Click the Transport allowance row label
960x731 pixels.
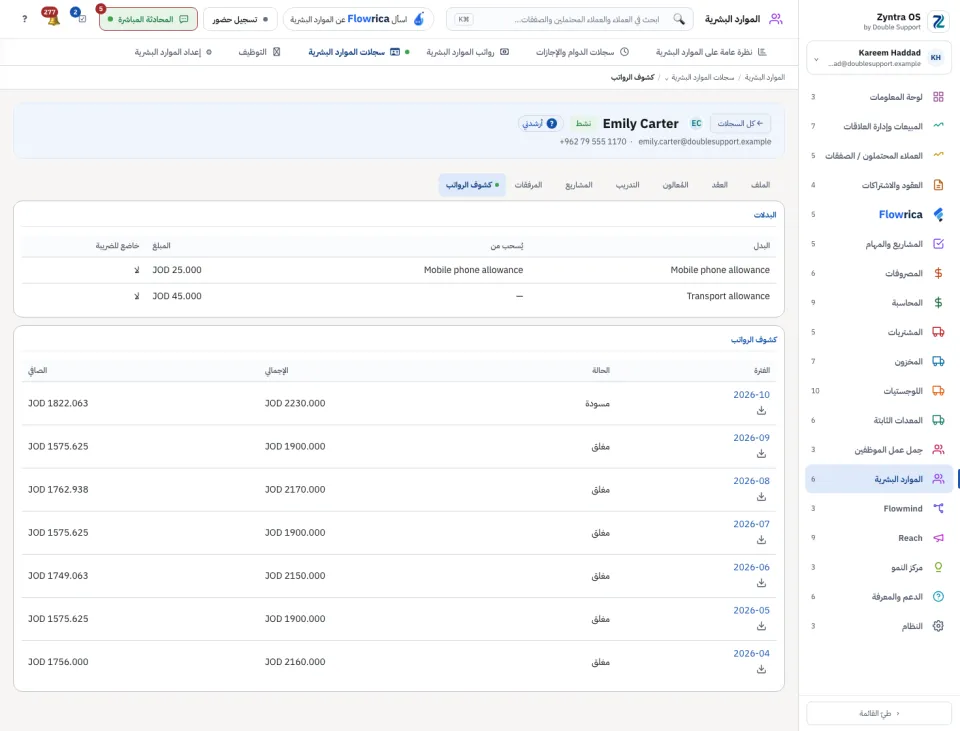point(728,296)
